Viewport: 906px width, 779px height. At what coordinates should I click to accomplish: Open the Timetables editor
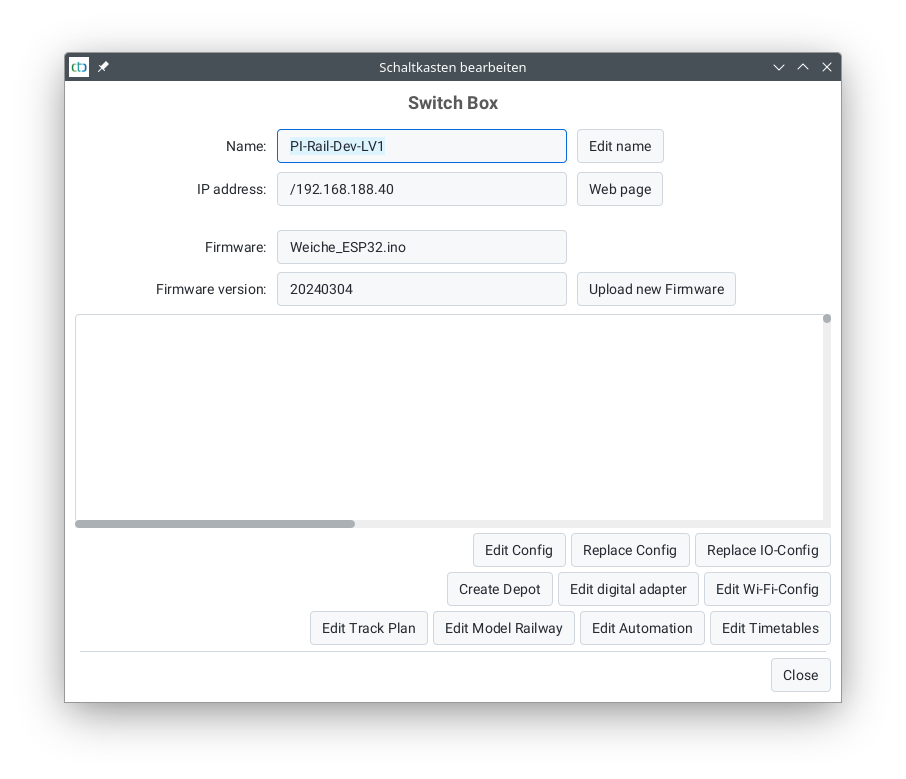pos(770,628)
